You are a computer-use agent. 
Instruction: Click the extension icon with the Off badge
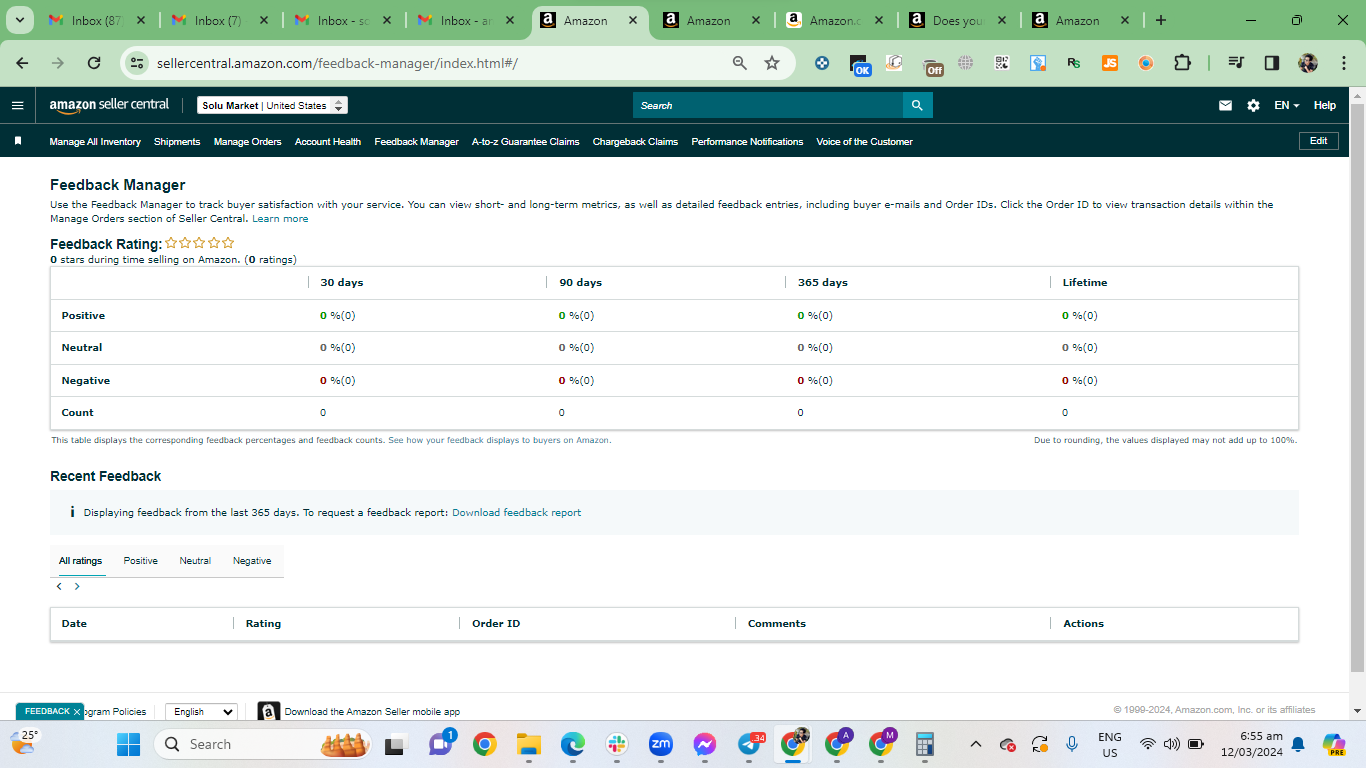[x=931, y=64]
